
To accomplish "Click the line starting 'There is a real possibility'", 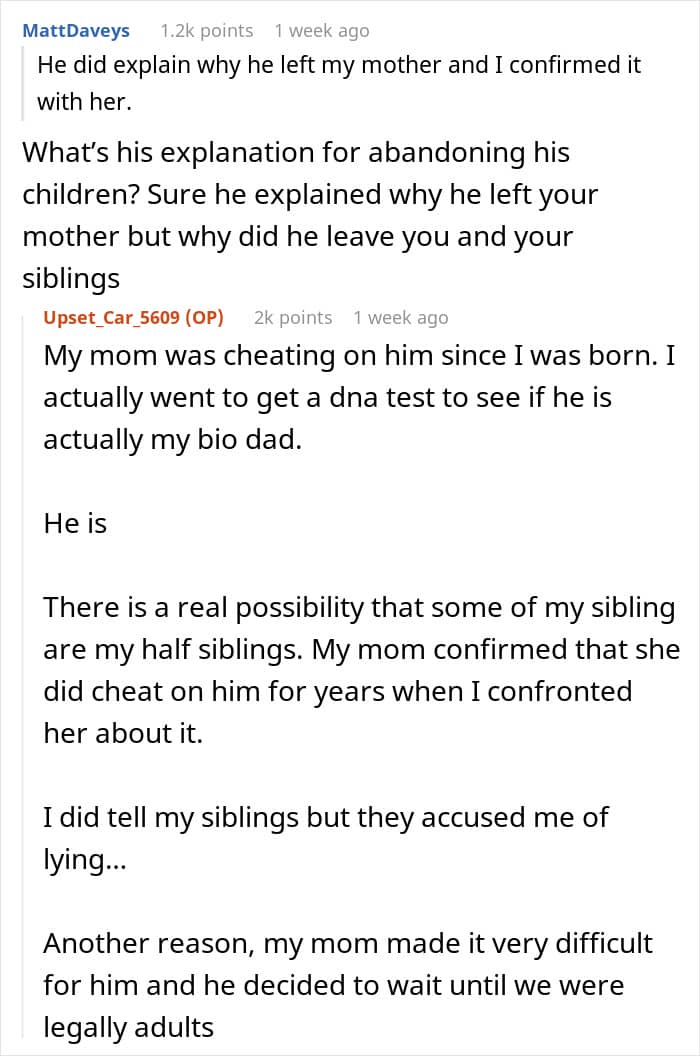I will coord(359,607).
